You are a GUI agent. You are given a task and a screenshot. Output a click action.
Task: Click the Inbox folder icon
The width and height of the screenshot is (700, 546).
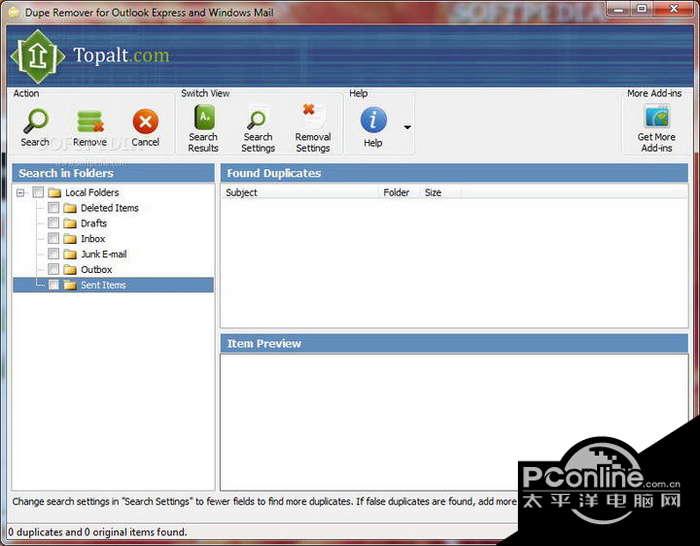70,239
